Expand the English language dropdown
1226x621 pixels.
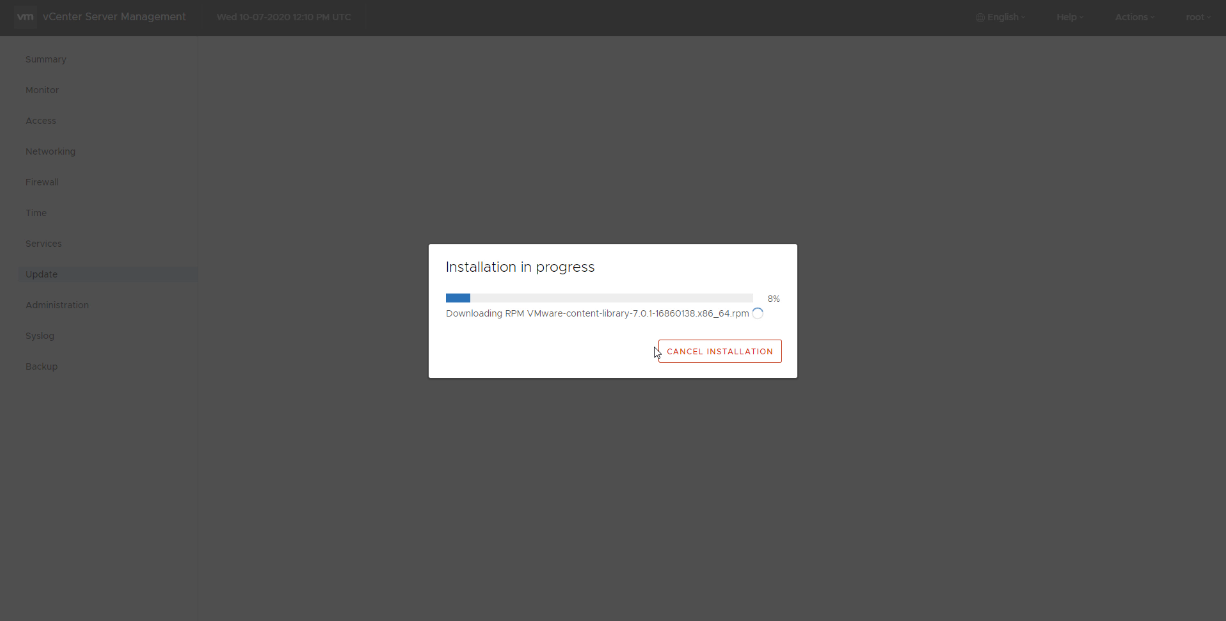[1000, 17]
